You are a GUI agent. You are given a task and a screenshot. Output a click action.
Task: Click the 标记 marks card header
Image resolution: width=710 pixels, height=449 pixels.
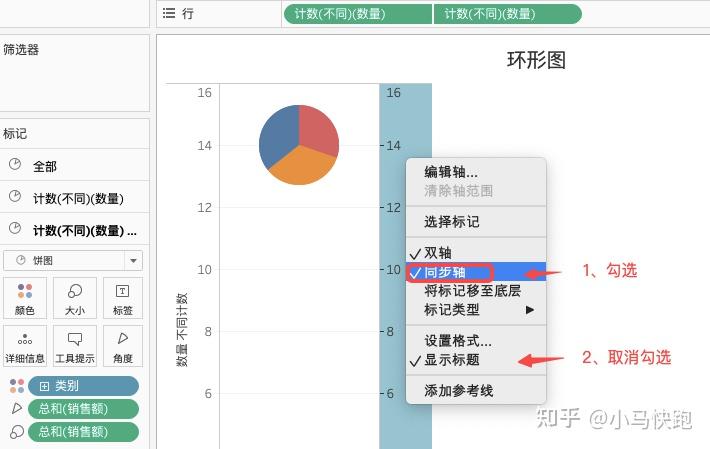pos(15,134)
